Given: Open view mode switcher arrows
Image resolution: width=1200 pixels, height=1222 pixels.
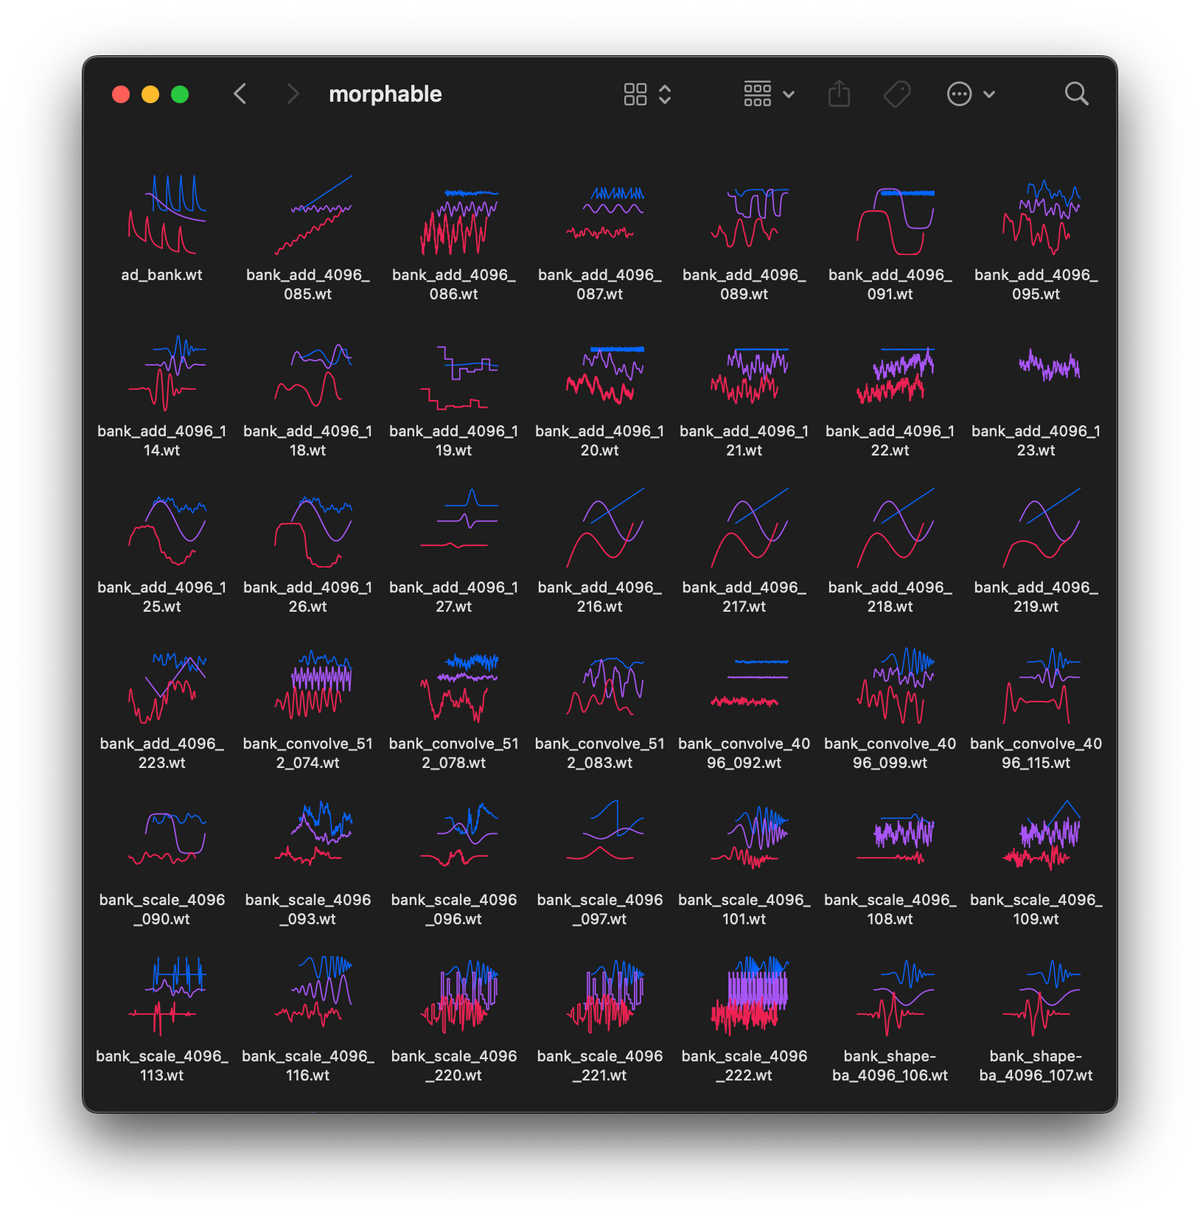Looking at the screenshot, I should [665, 94].
